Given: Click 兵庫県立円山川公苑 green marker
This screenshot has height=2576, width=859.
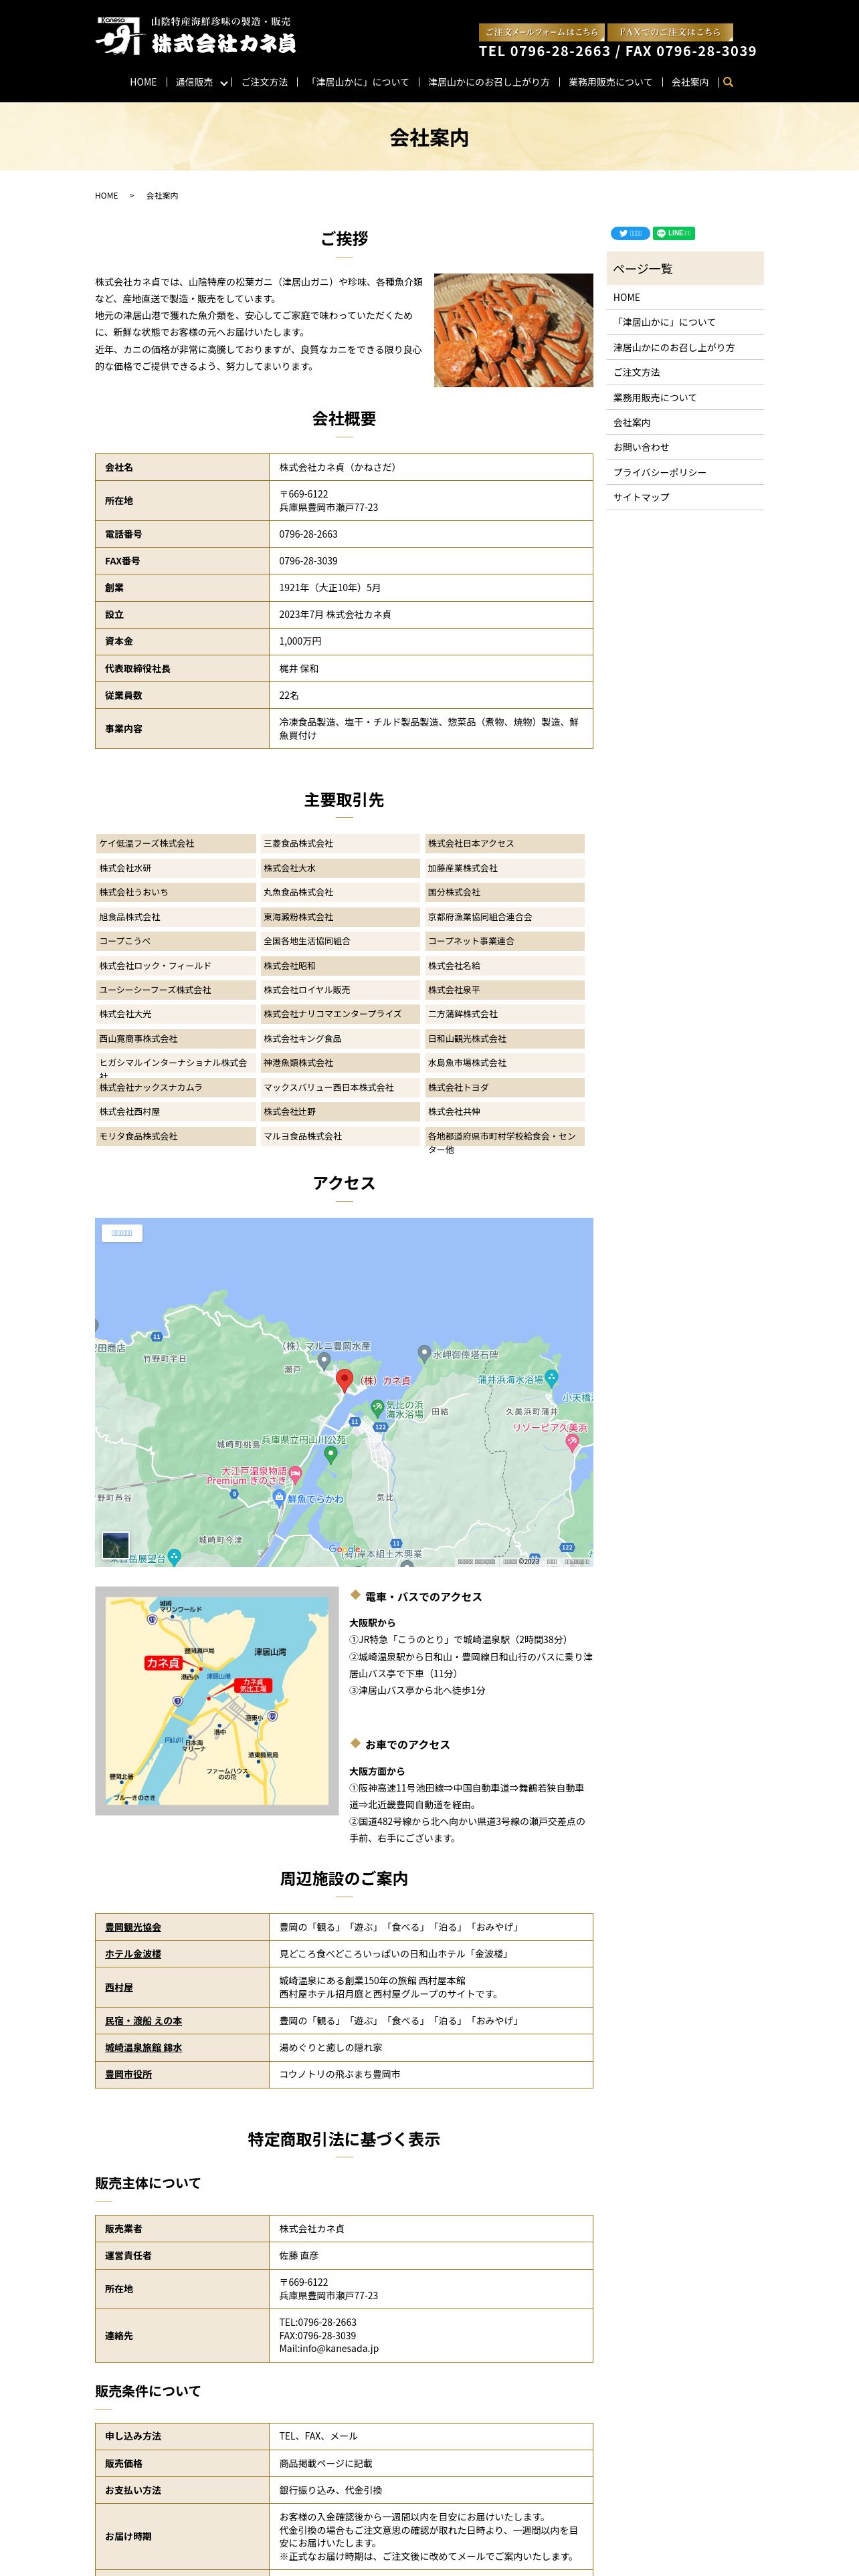Looking at the screenshot, I should pos(331,1455).
